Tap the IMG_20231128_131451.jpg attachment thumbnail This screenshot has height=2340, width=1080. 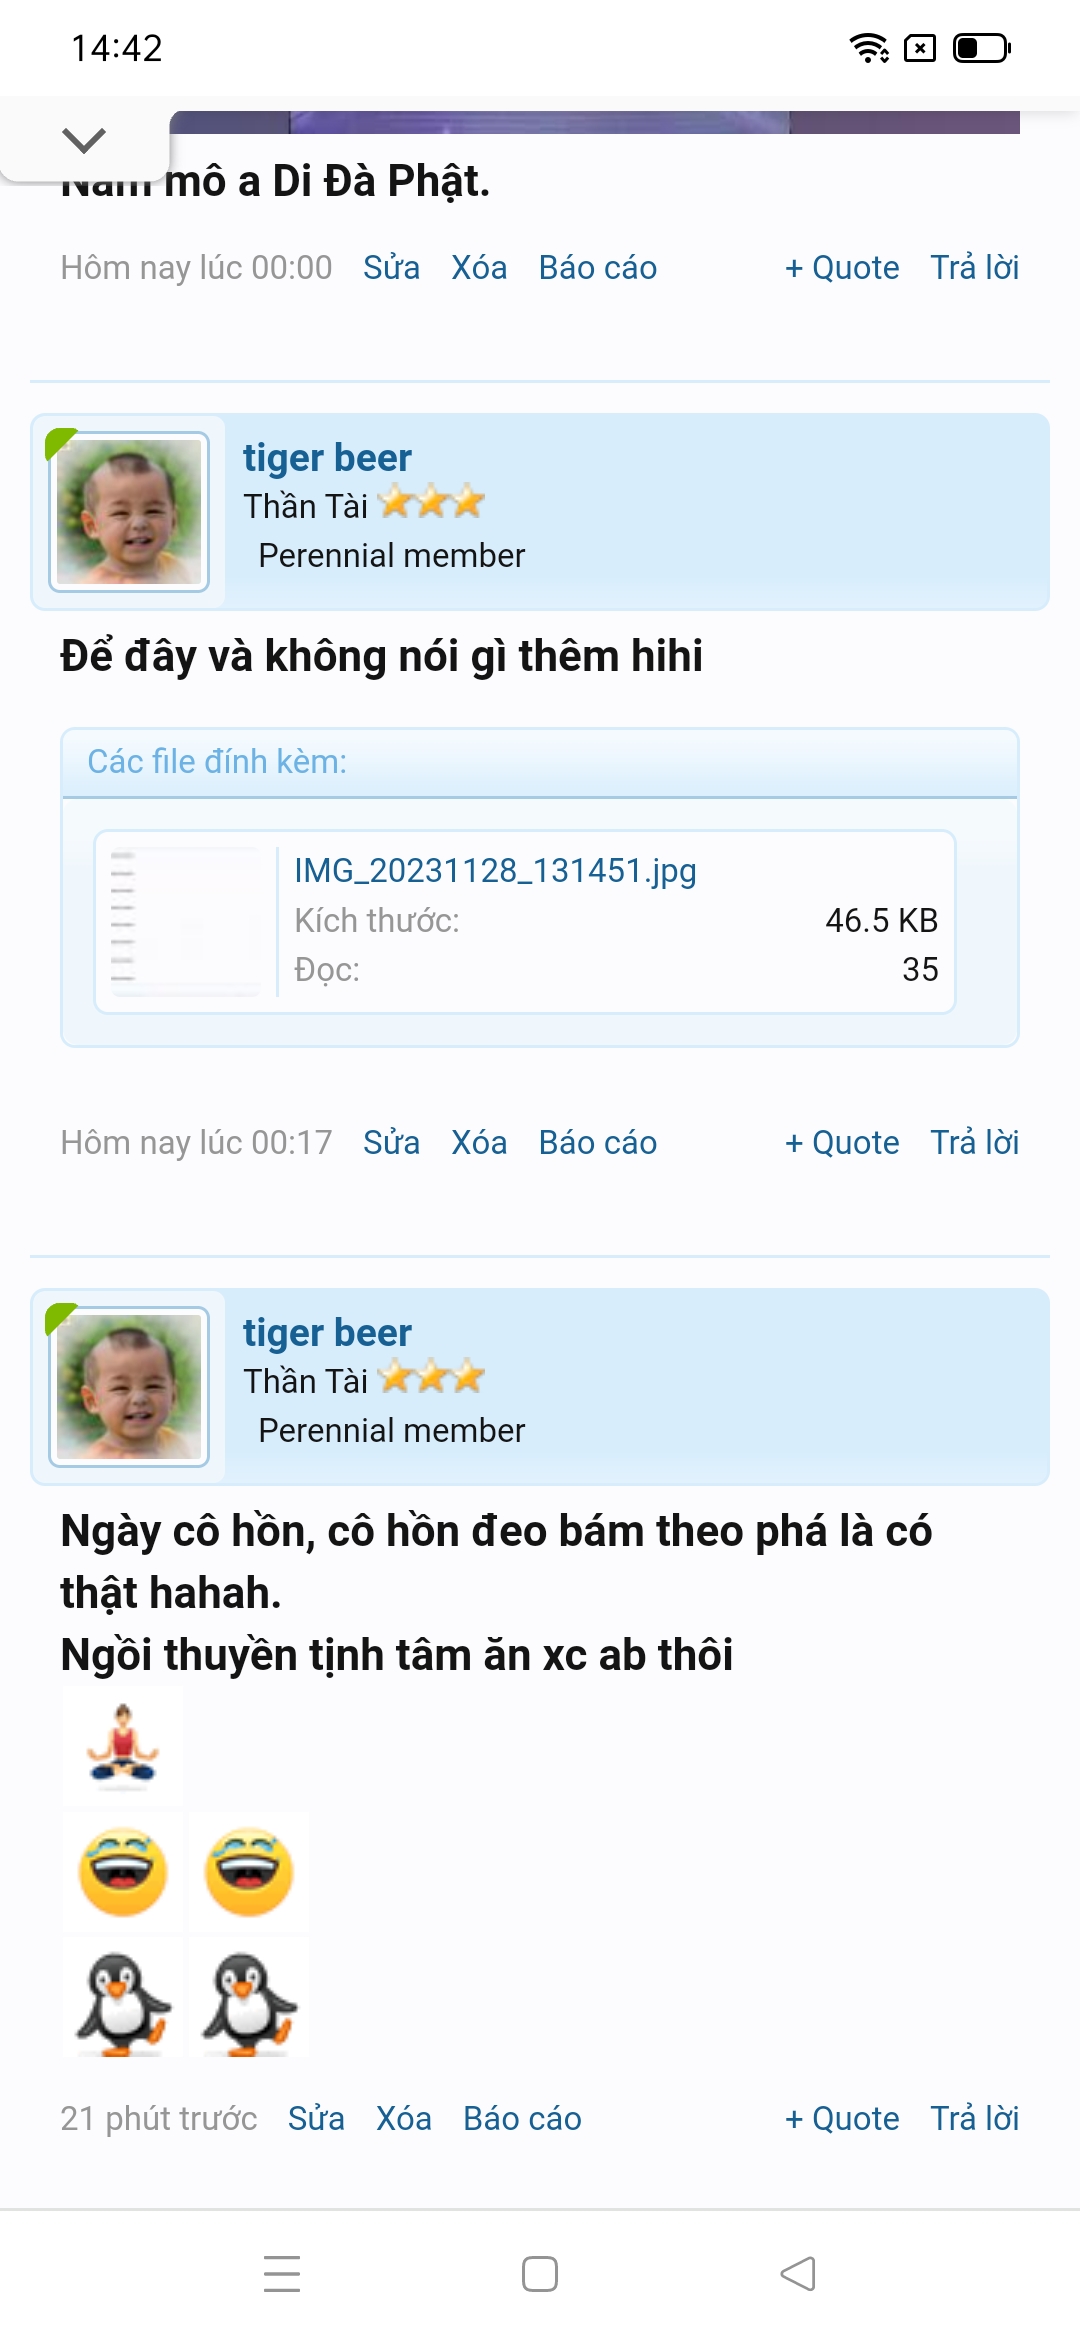186,921
